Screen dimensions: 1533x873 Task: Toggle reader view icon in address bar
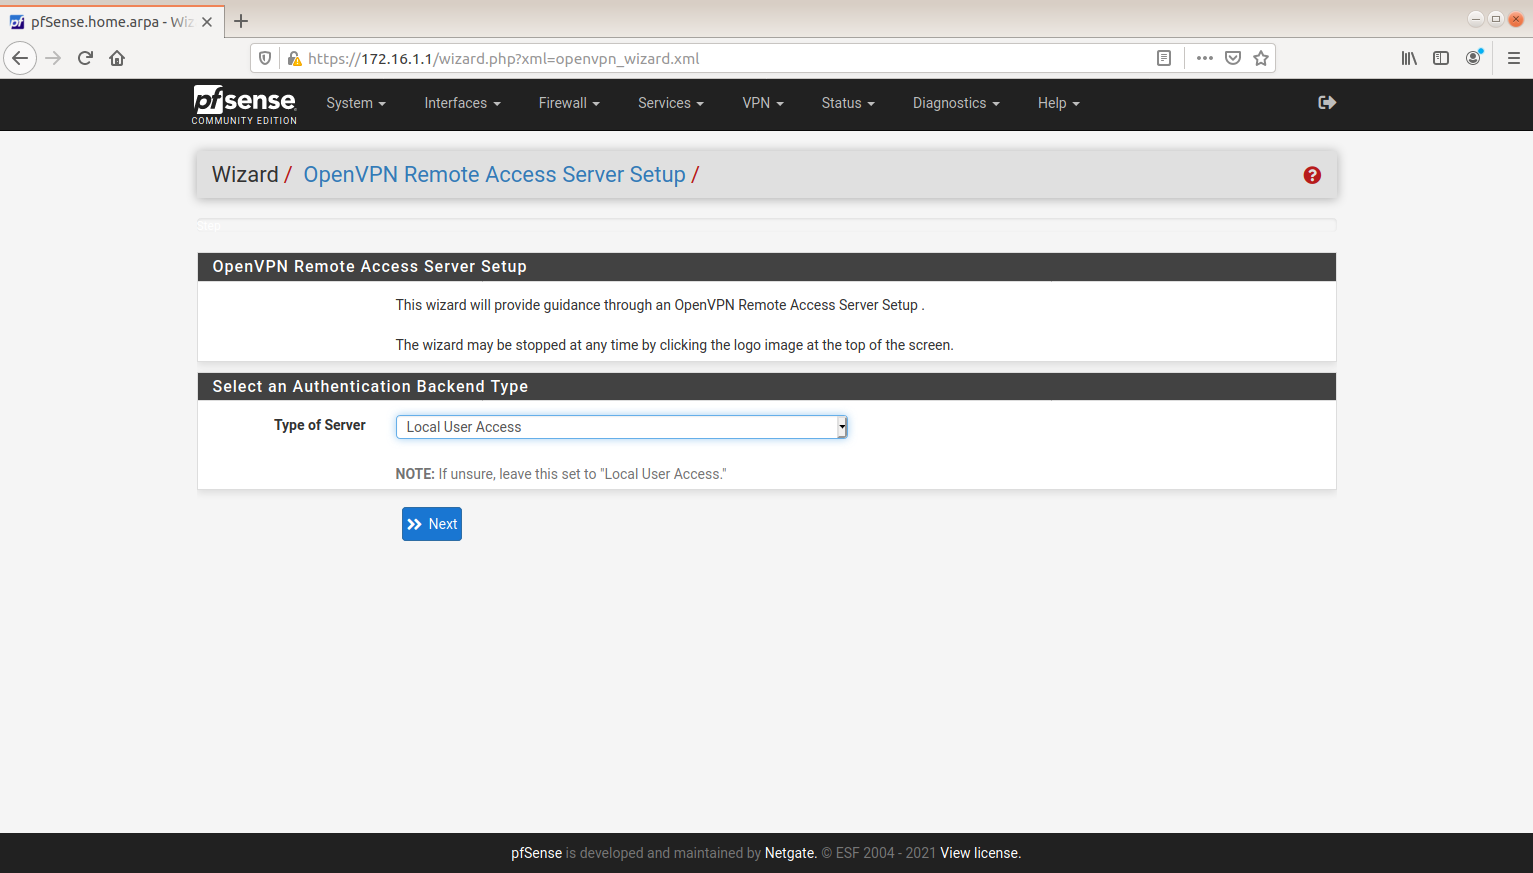click(1164, 58)
